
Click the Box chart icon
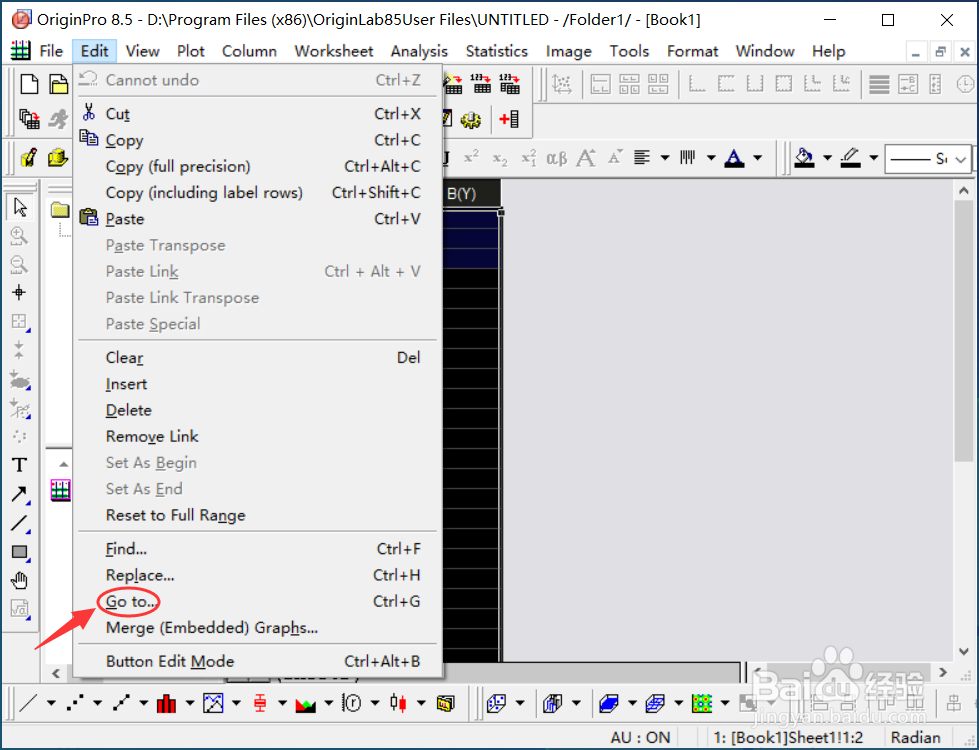pyautogui.click(x=260, y=703)
